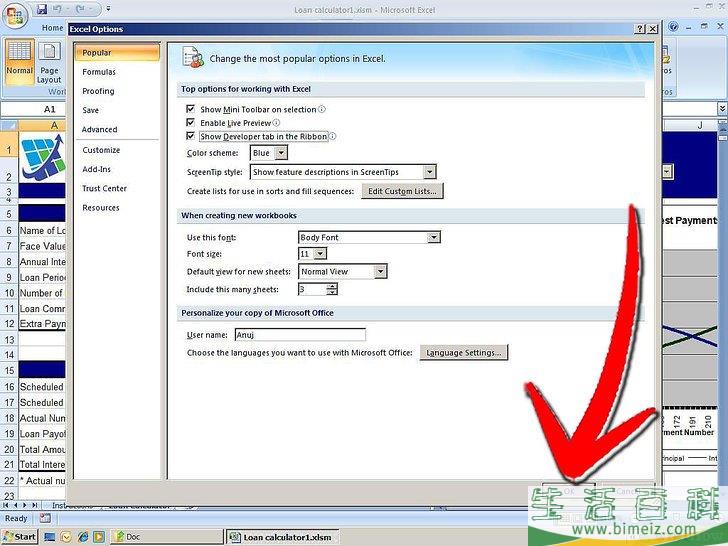Go to first sheet tab arrow
728x546 pixels.
[6, 505]
